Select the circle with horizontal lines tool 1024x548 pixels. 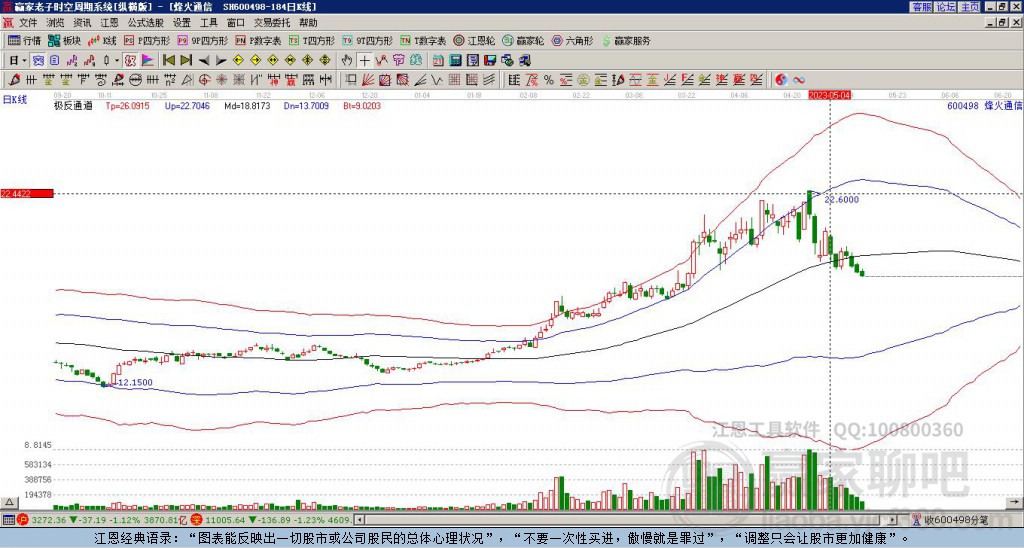tap(135, 80)
